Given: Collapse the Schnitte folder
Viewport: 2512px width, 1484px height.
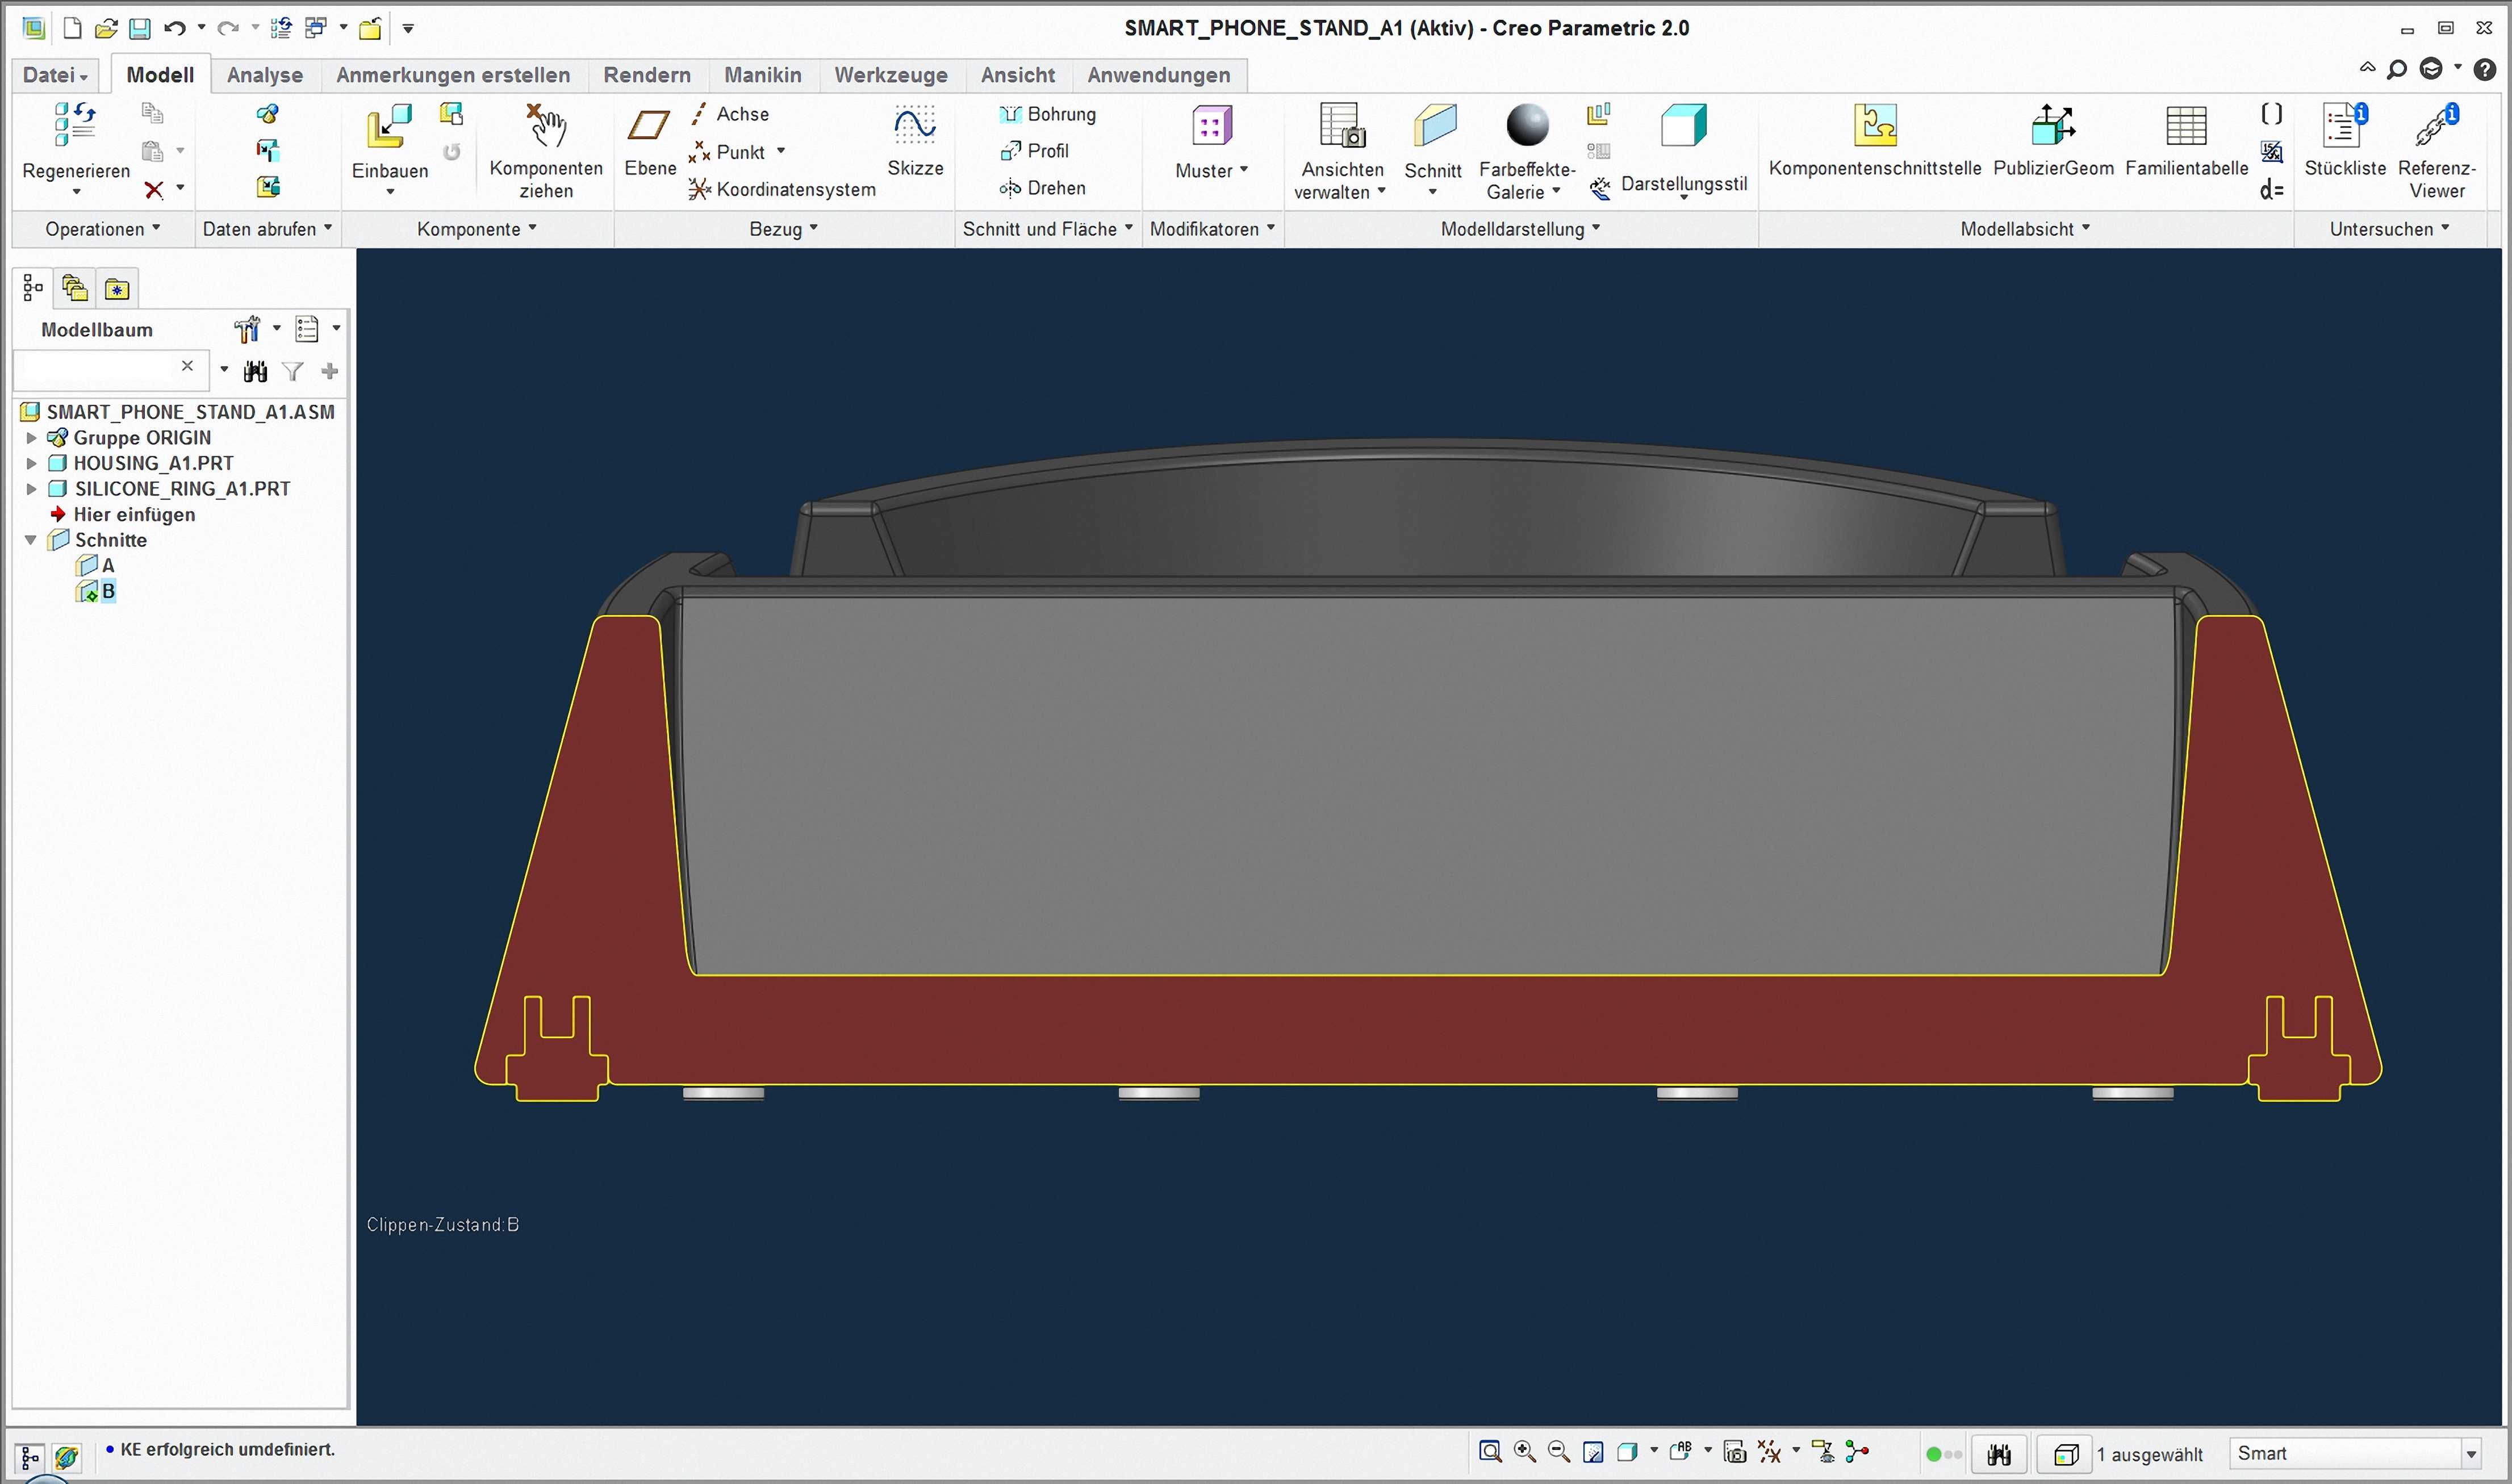Looking at the screenshot, I should point(31,540).
